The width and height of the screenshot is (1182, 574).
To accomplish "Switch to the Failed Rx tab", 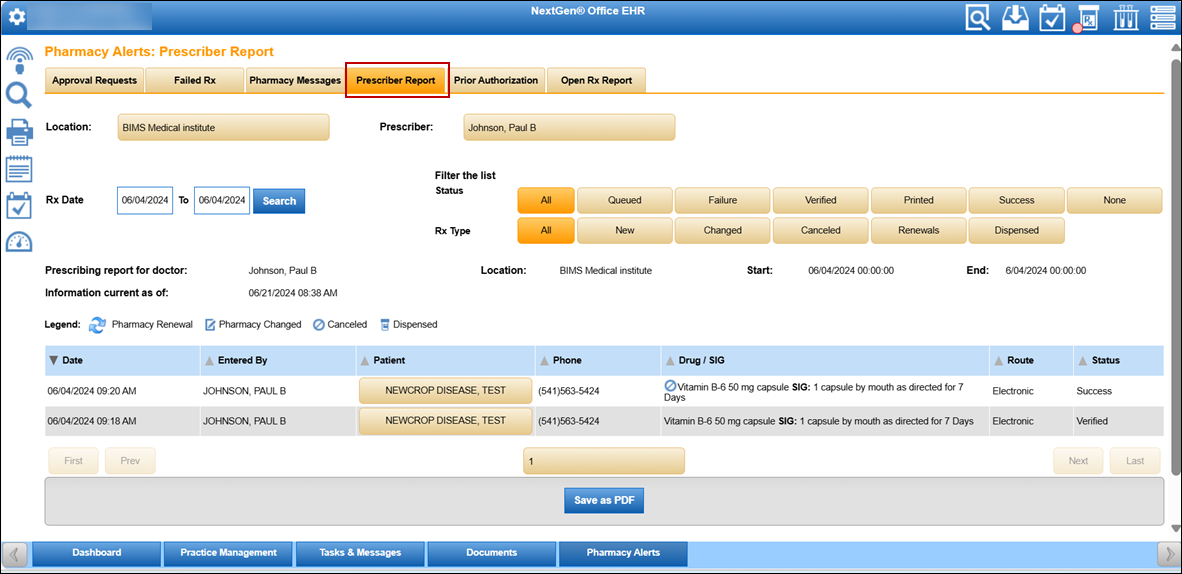I will point(195,80).
